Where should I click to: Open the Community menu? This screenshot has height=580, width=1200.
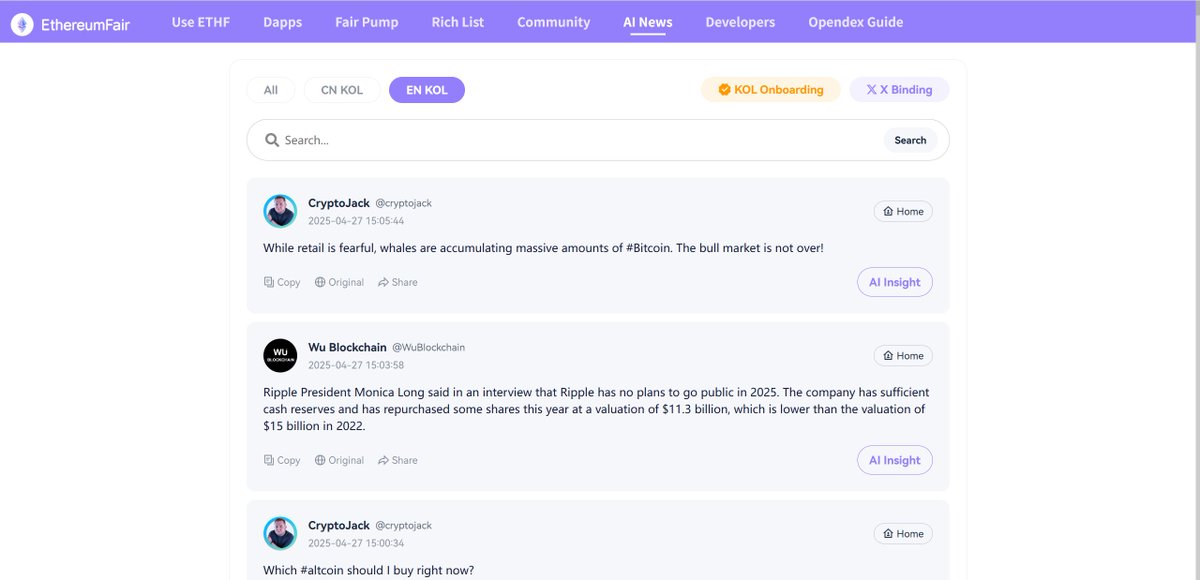coord(554,22)
